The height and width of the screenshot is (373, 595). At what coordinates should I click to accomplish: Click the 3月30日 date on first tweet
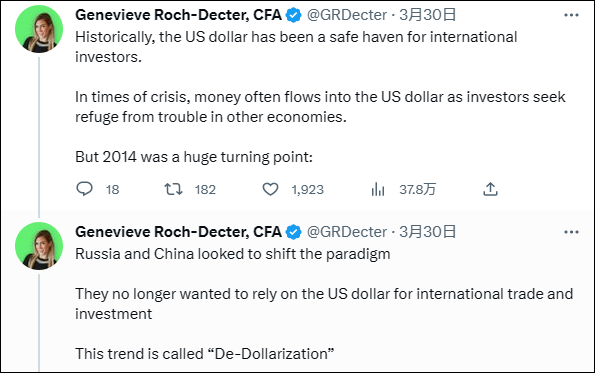click(427, 15)
